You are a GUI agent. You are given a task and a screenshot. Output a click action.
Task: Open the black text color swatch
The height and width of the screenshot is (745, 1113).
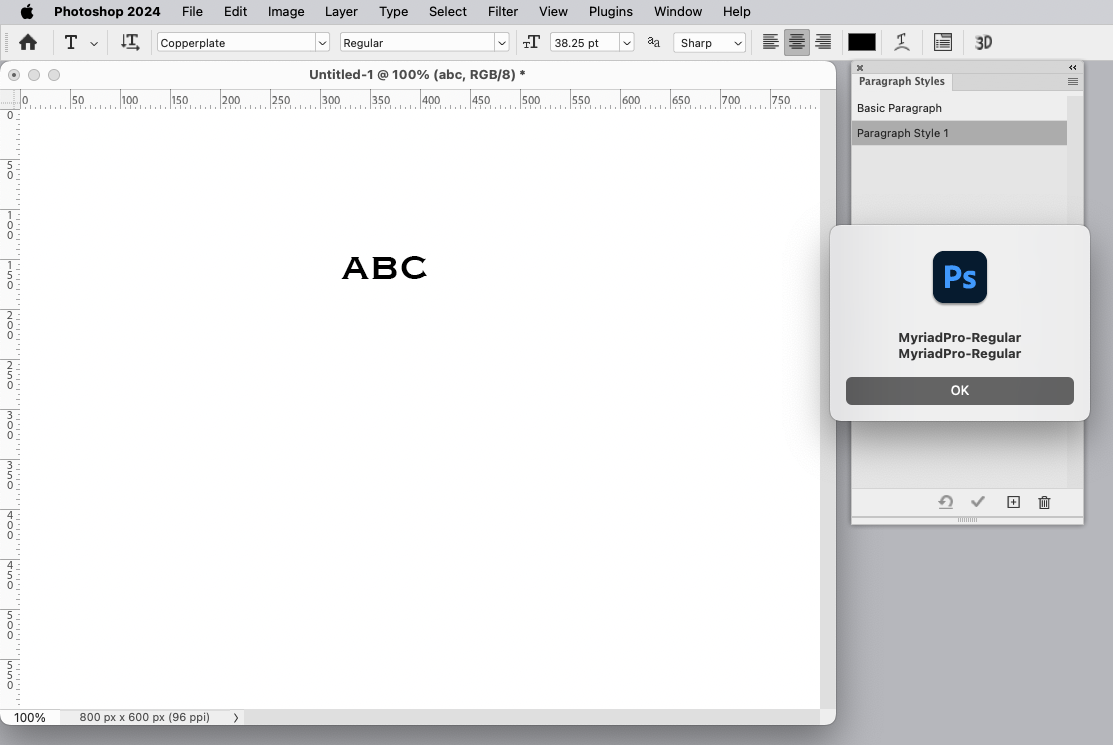(862, 43)
